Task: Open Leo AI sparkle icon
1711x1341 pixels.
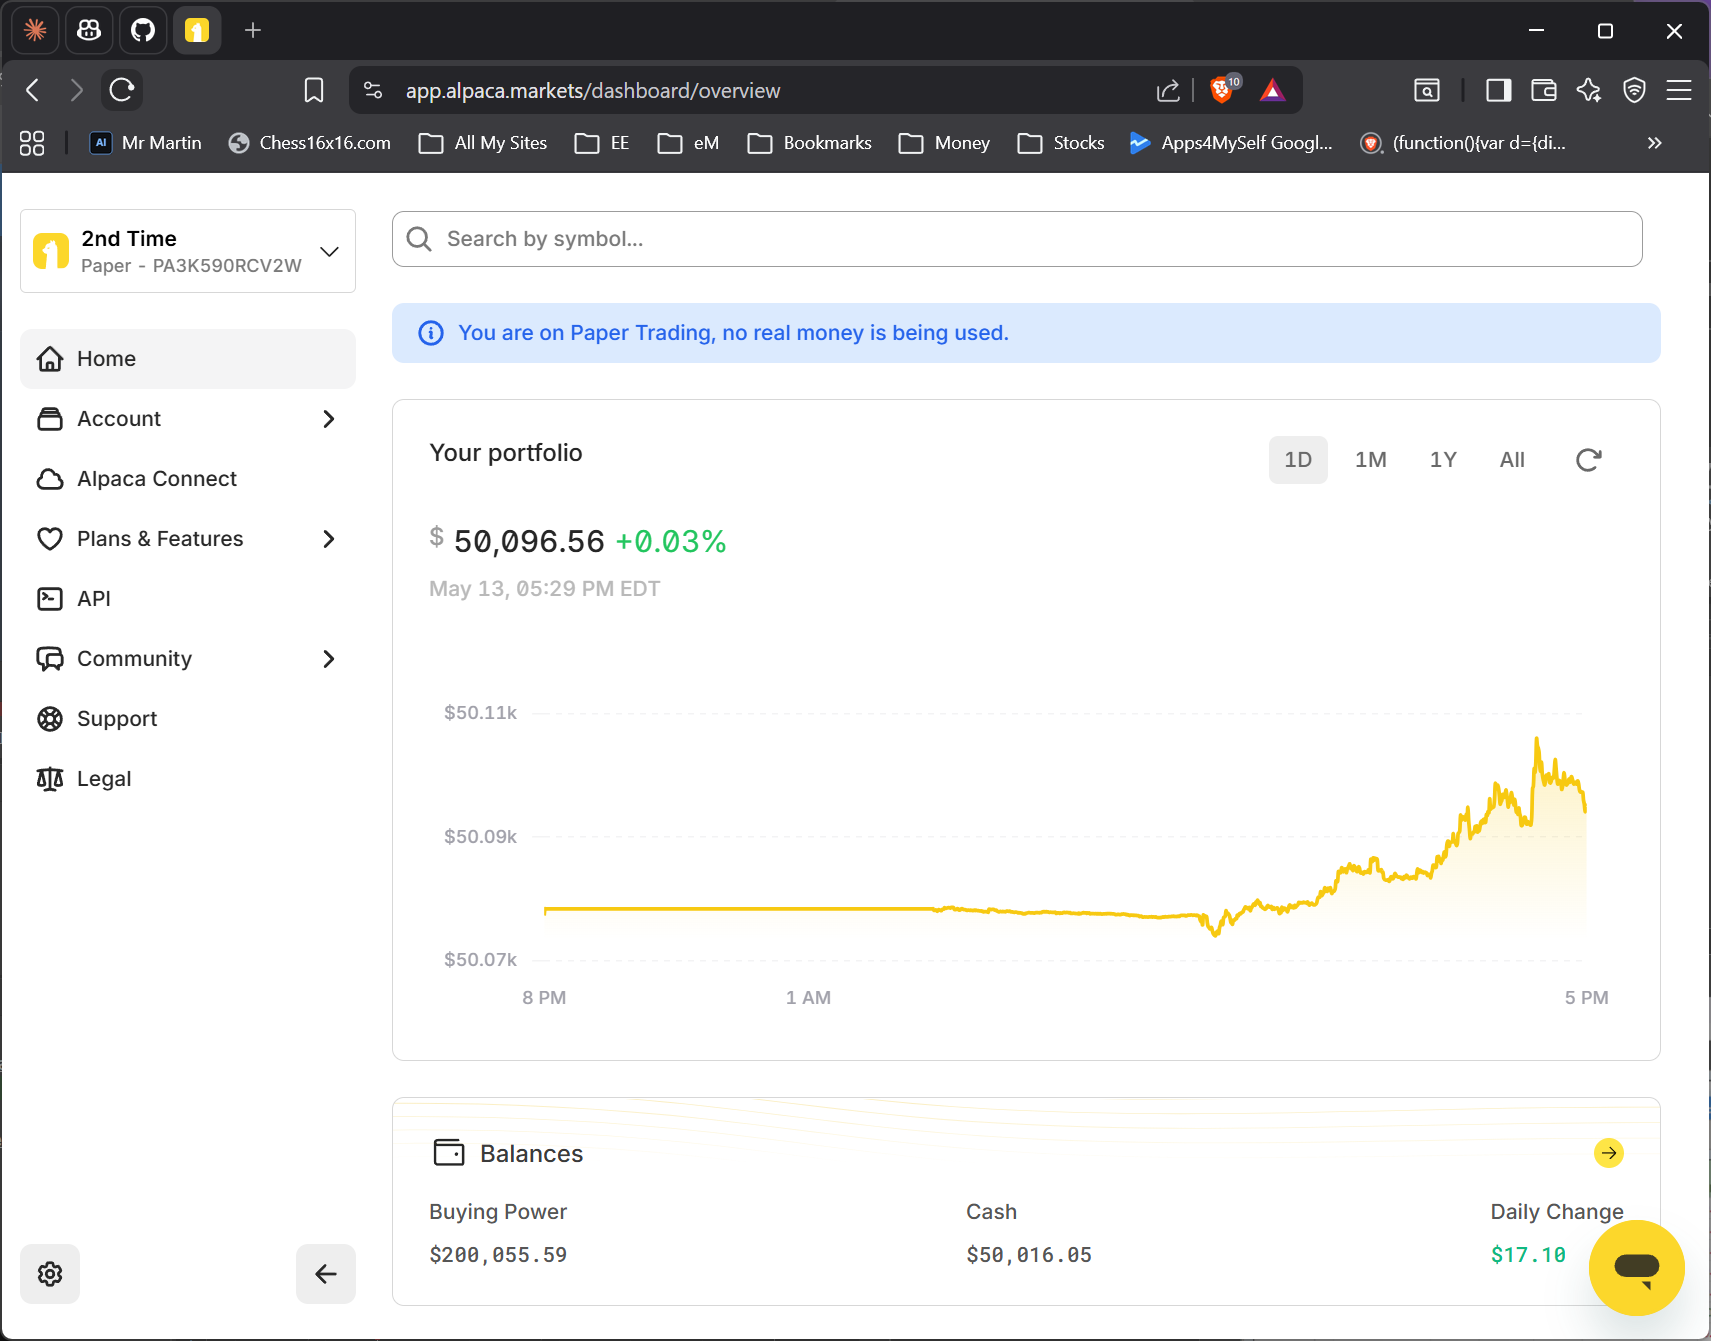Action: click(x=1589, y=91)
